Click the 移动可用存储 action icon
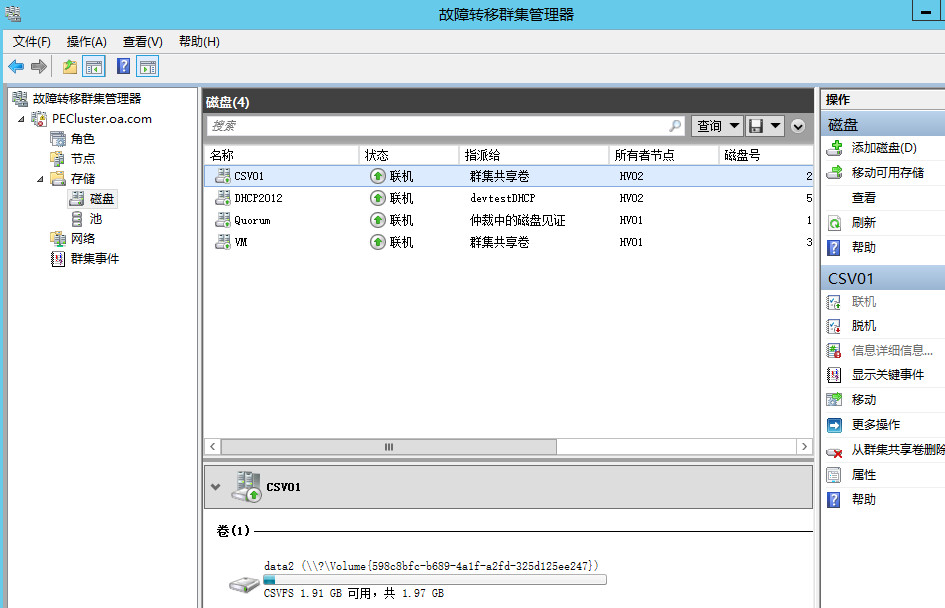The height and width of the screenshot is (608, 945). pyautogui.click(x=835, y=173)
